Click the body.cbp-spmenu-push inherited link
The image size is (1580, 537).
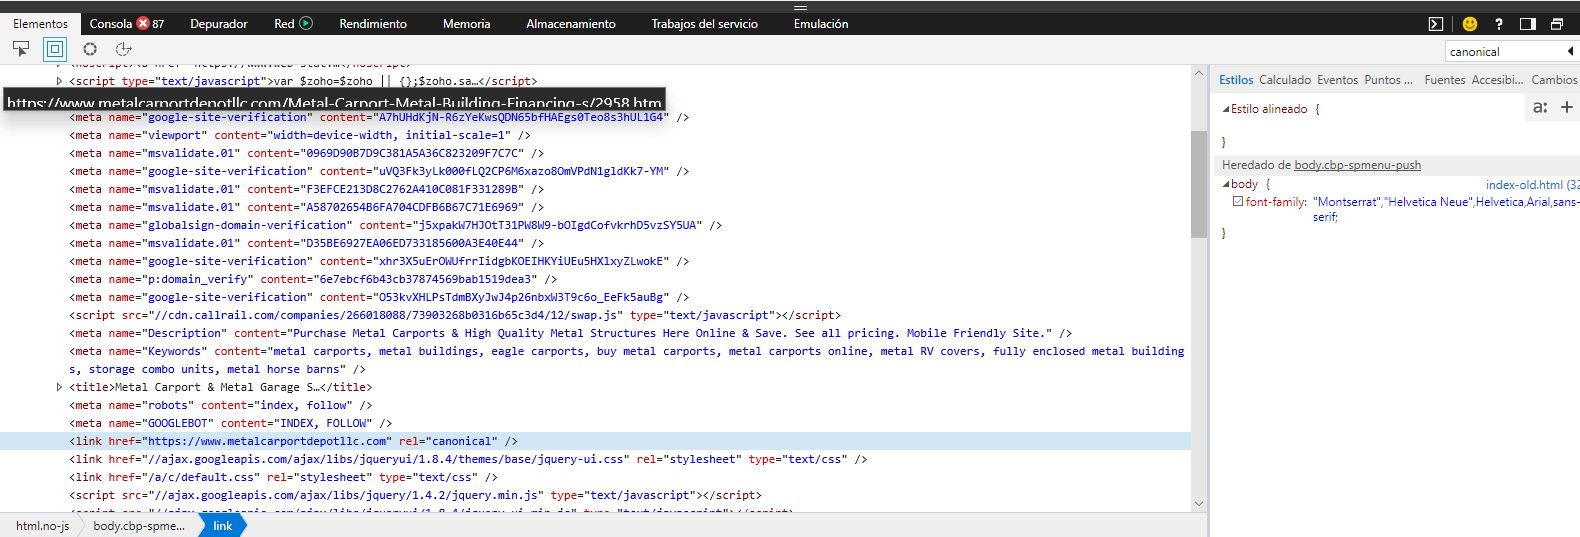pyautogui.click(x=1357, y=165)
